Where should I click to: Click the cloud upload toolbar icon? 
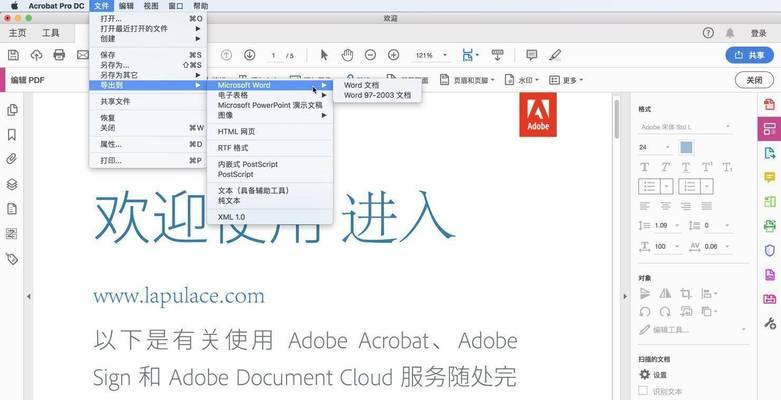pos(36,55)
